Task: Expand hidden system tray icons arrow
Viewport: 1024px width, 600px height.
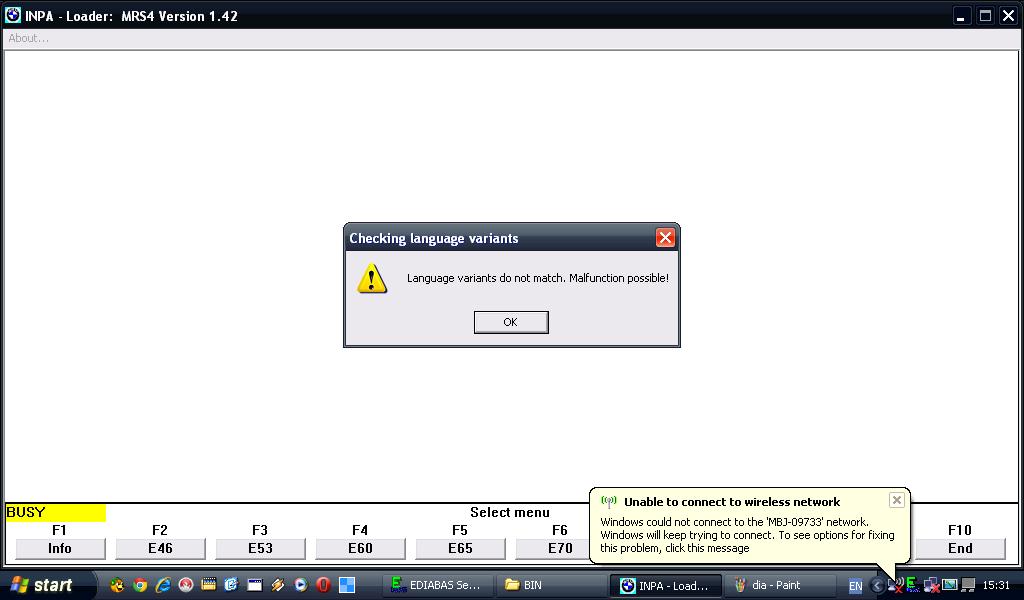Action: [x=877, y=586]
